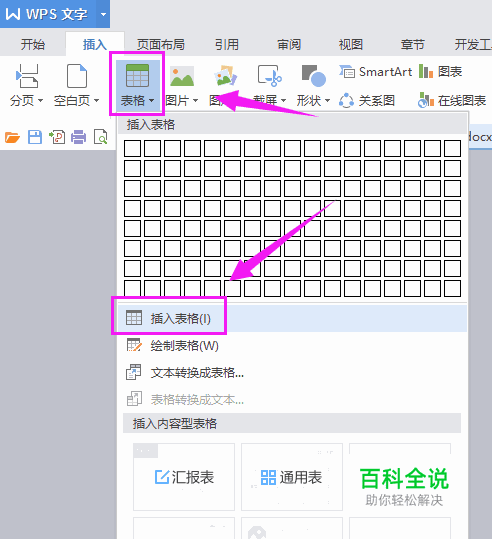Expand the 图片 dropdown arrow
Image resolution: width=492 pixels, height=539 pixels.
pos(195,101)
